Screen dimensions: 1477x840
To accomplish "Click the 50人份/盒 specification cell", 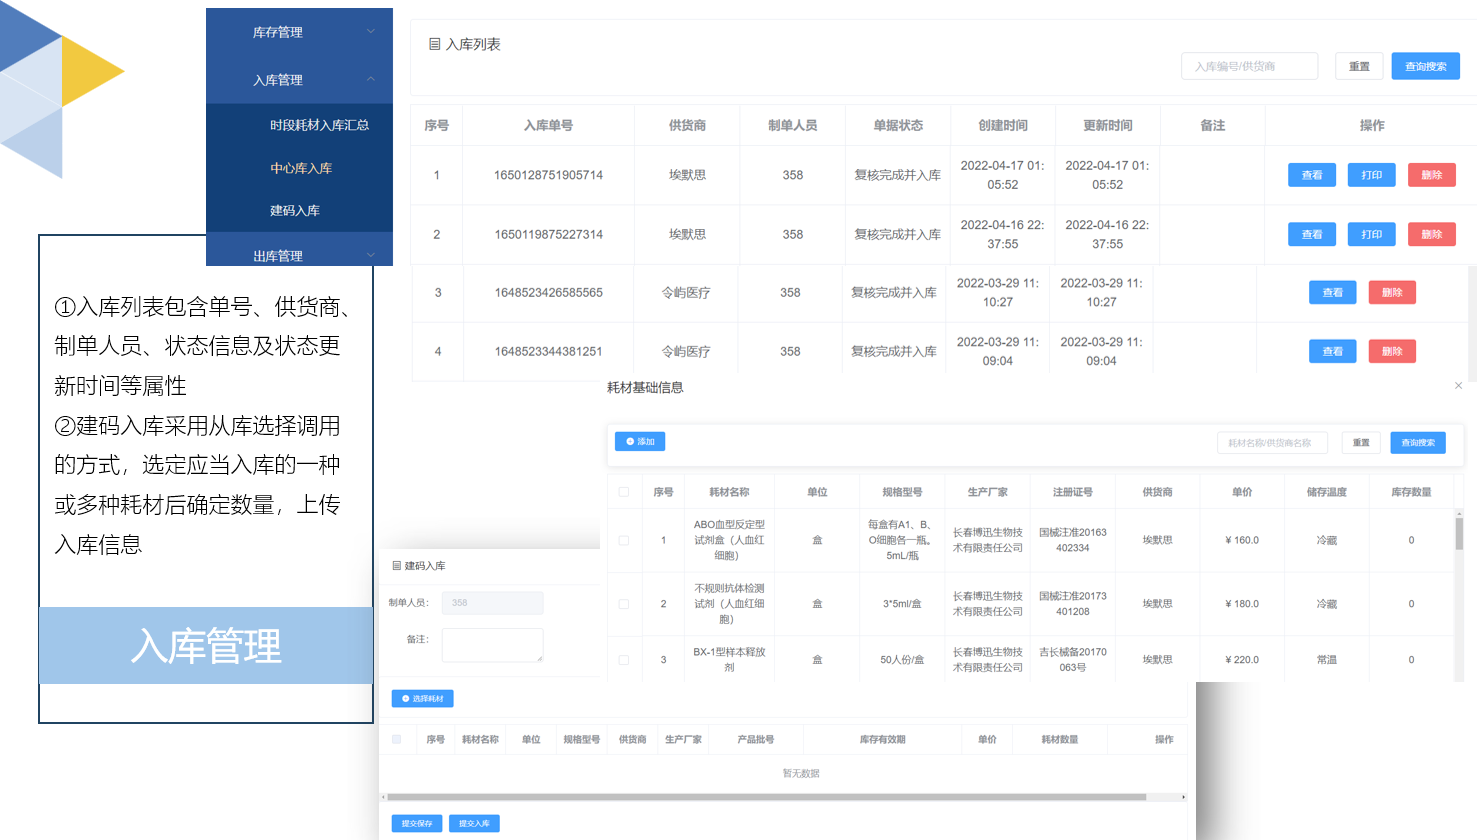I will tap(902, 660).
